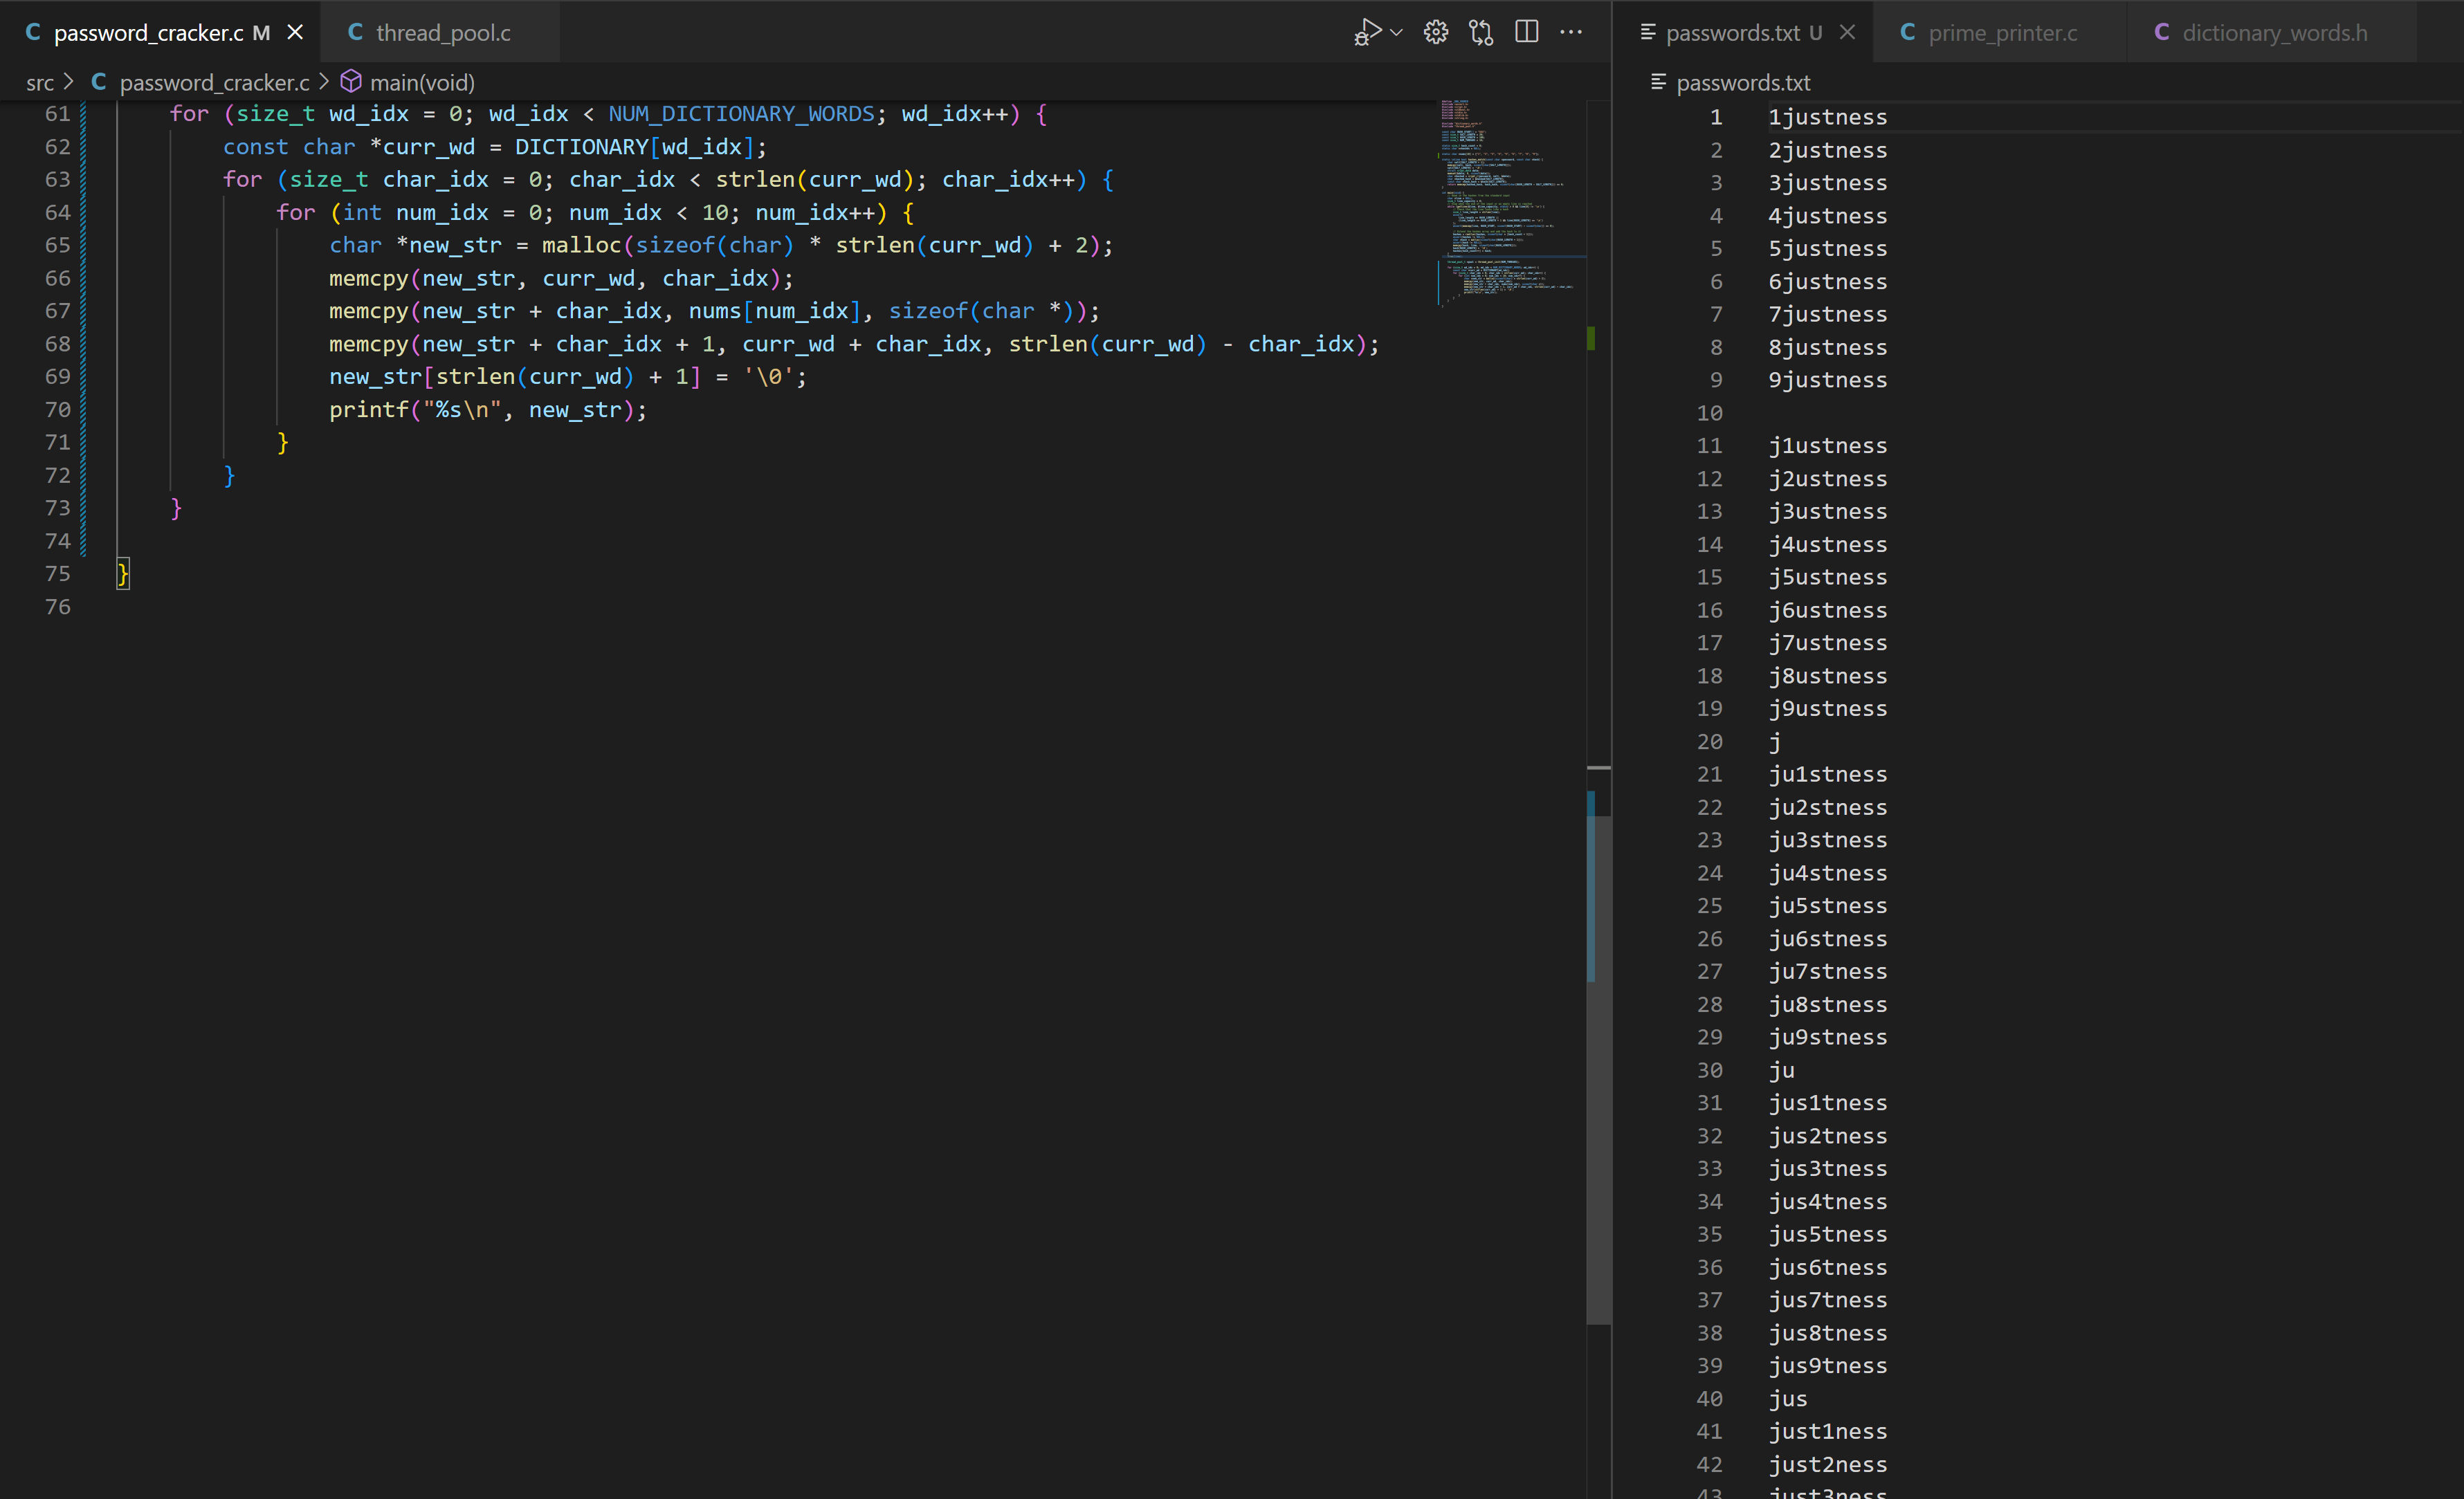The width and height of the screenshot is (2464, 1499).
Task: Click the passwords.txt file icon in tab
Action: point(1648,32)
